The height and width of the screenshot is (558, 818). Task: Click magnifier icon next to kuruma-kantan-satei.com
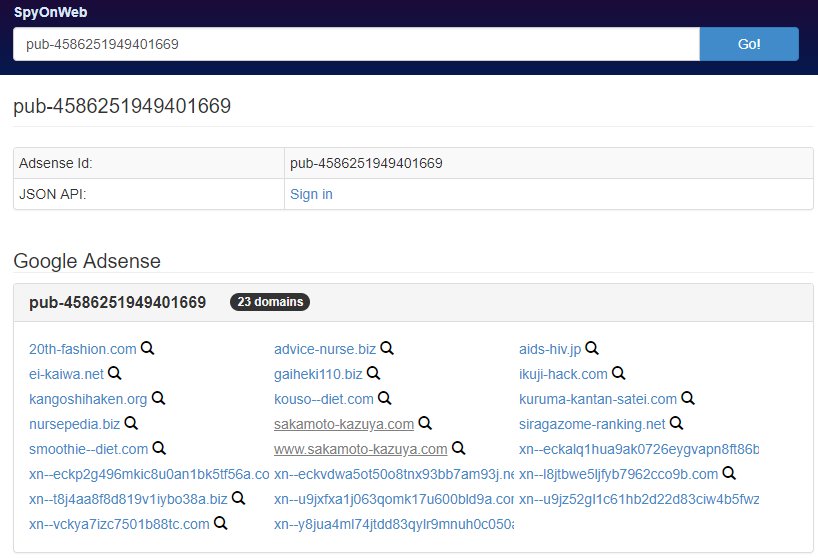[x=688, y=398]
